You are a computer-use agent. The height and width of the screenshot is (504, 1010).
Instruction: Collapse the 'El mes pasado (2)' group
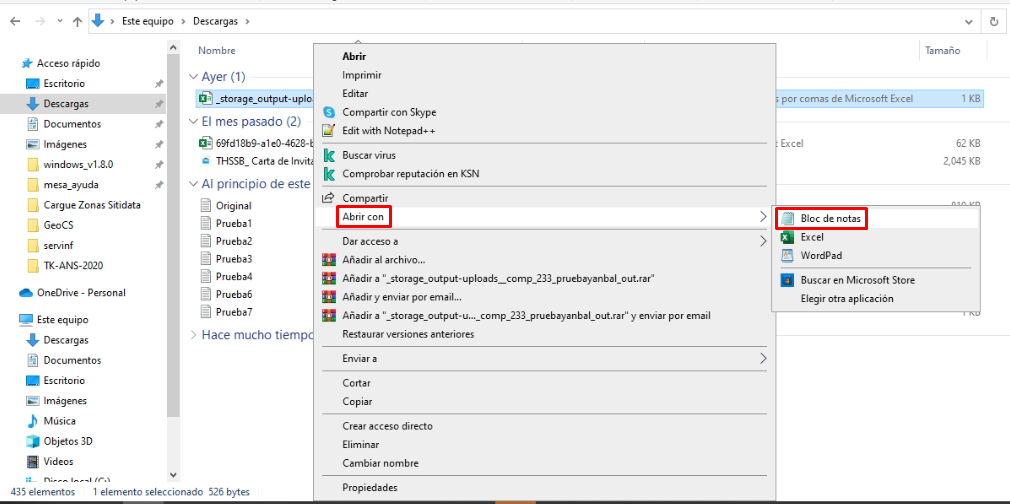[194, 121]
